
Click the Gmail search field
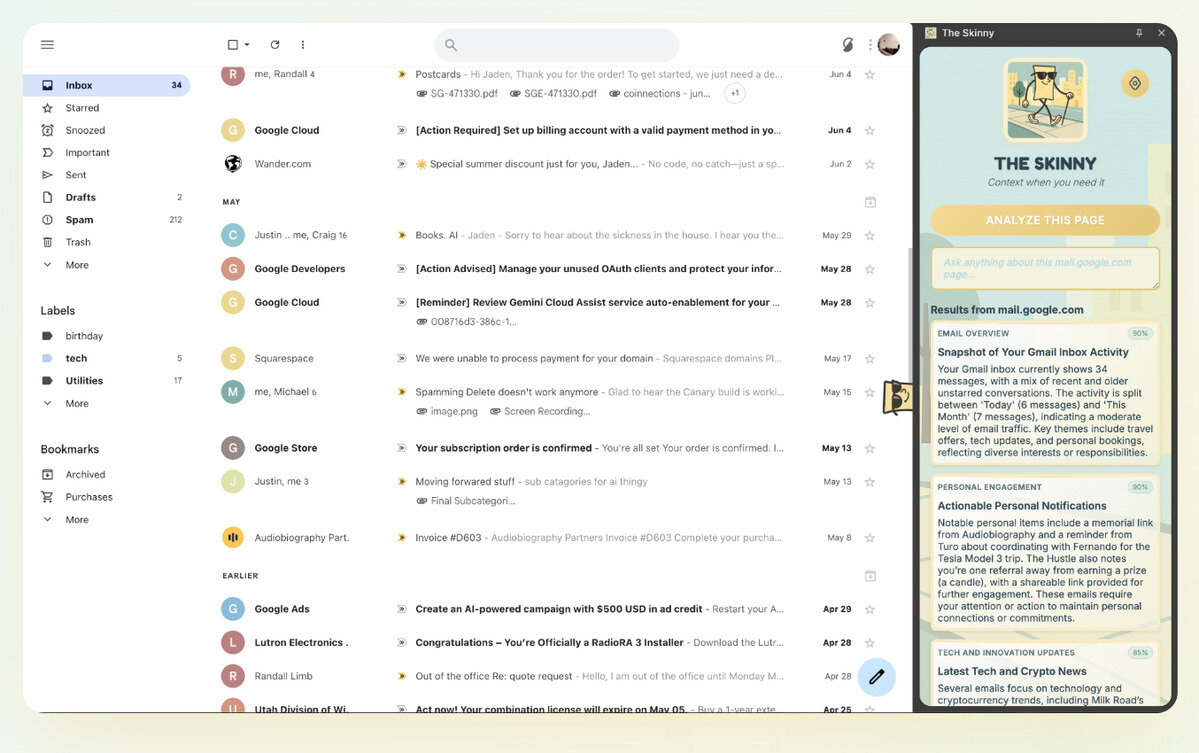tap(557, 45)
